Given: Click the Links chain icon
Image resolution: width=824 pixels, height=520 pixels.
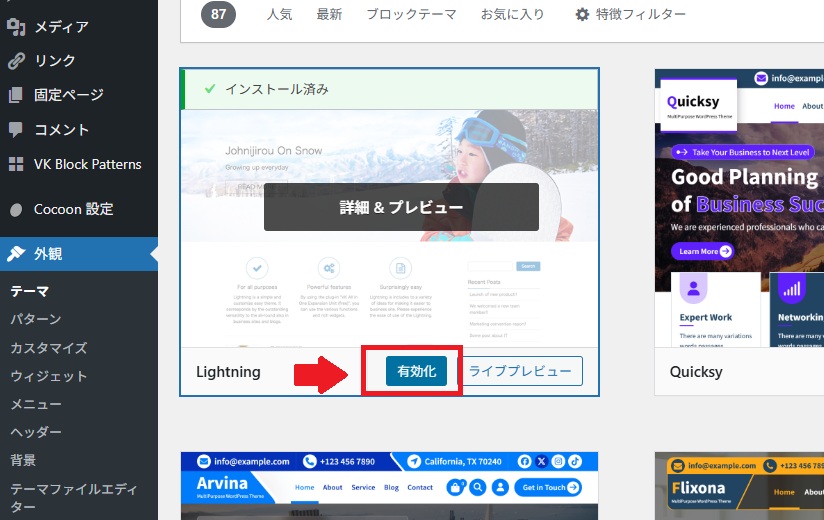Looking at the screenshot, I should [x=16, y=61].
